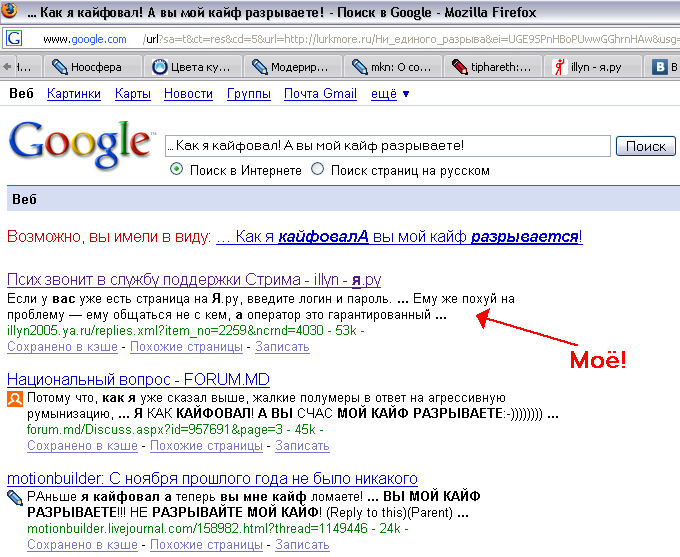Click the pencil icon on mkn: О со… tab
Viewport: 680px width, 557px height.
tap(360, 67)
